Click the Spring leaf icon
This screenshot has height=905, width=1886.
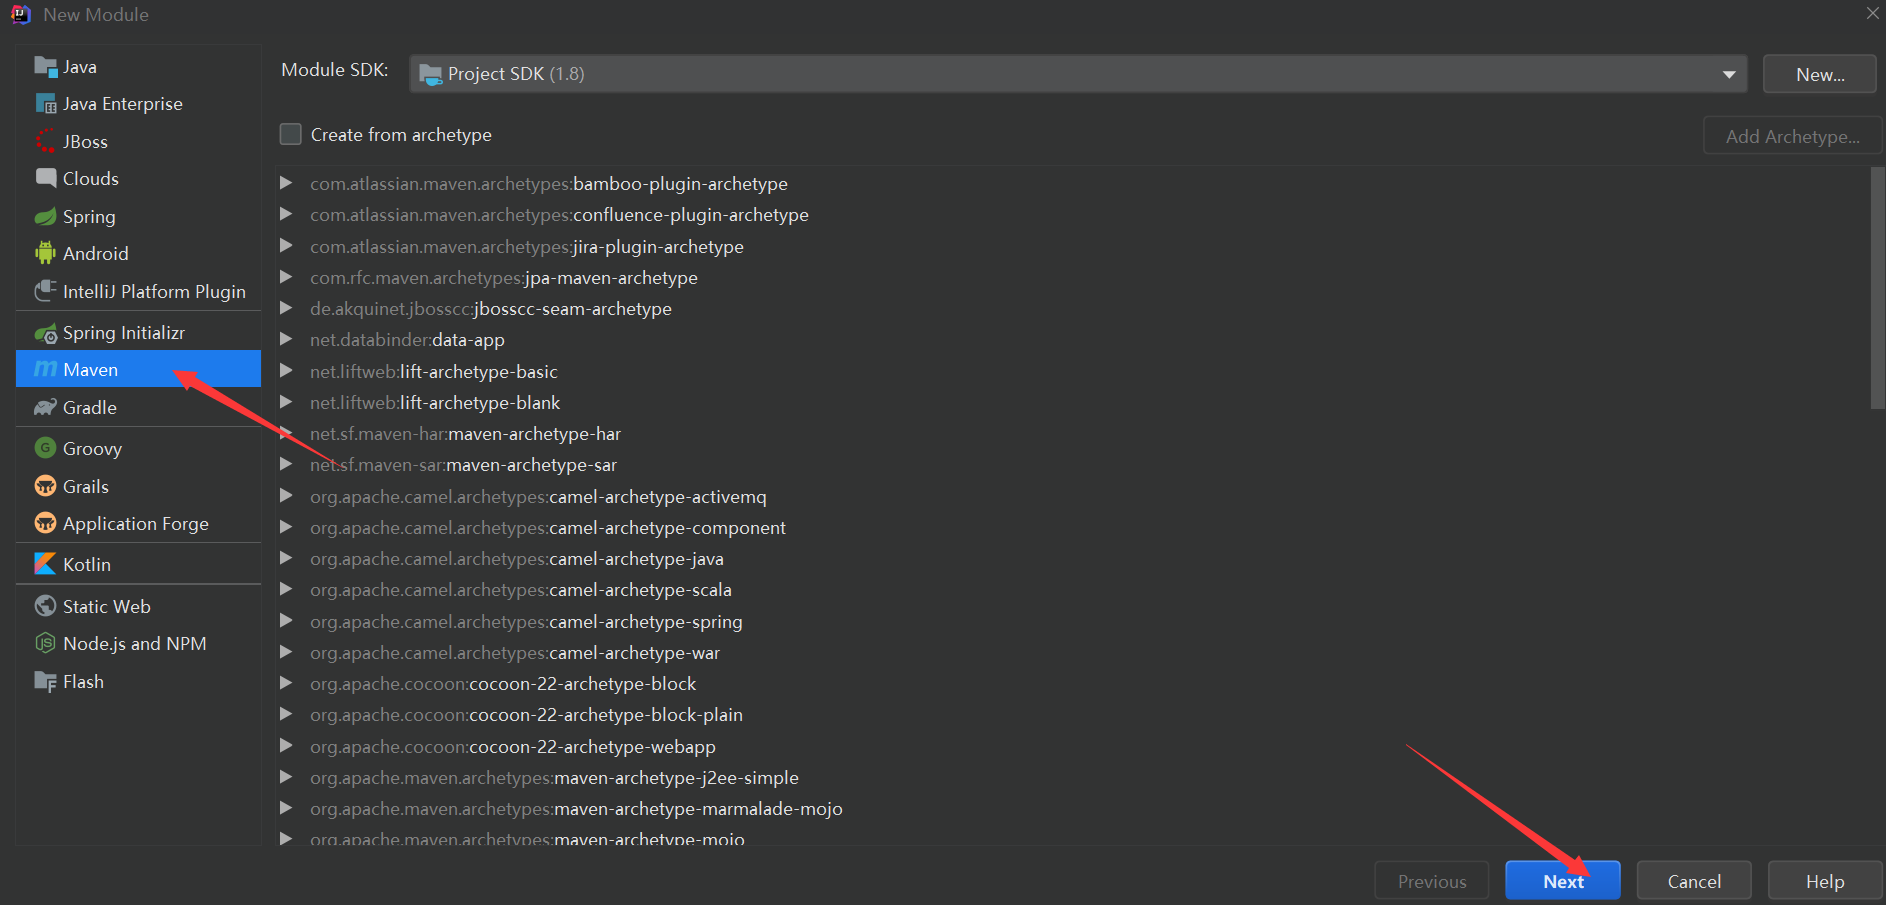(x=45, y=216)
